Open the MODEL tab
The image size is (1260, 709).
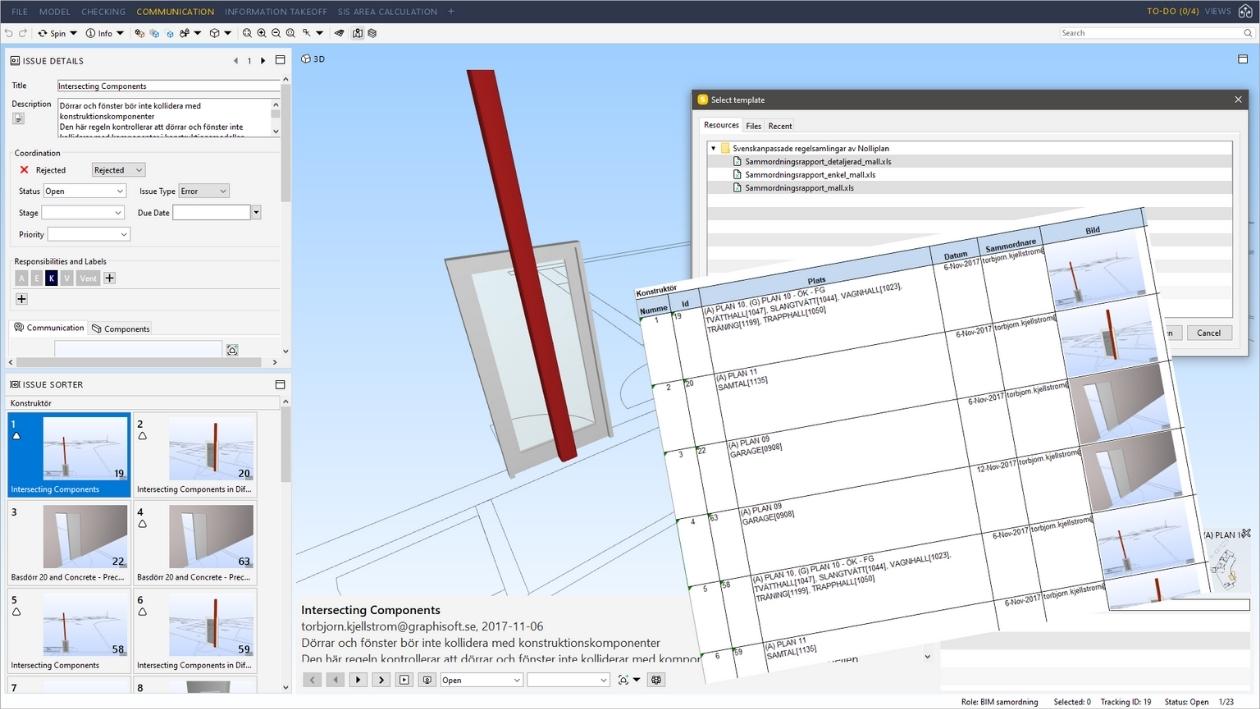tap(54, 12)
